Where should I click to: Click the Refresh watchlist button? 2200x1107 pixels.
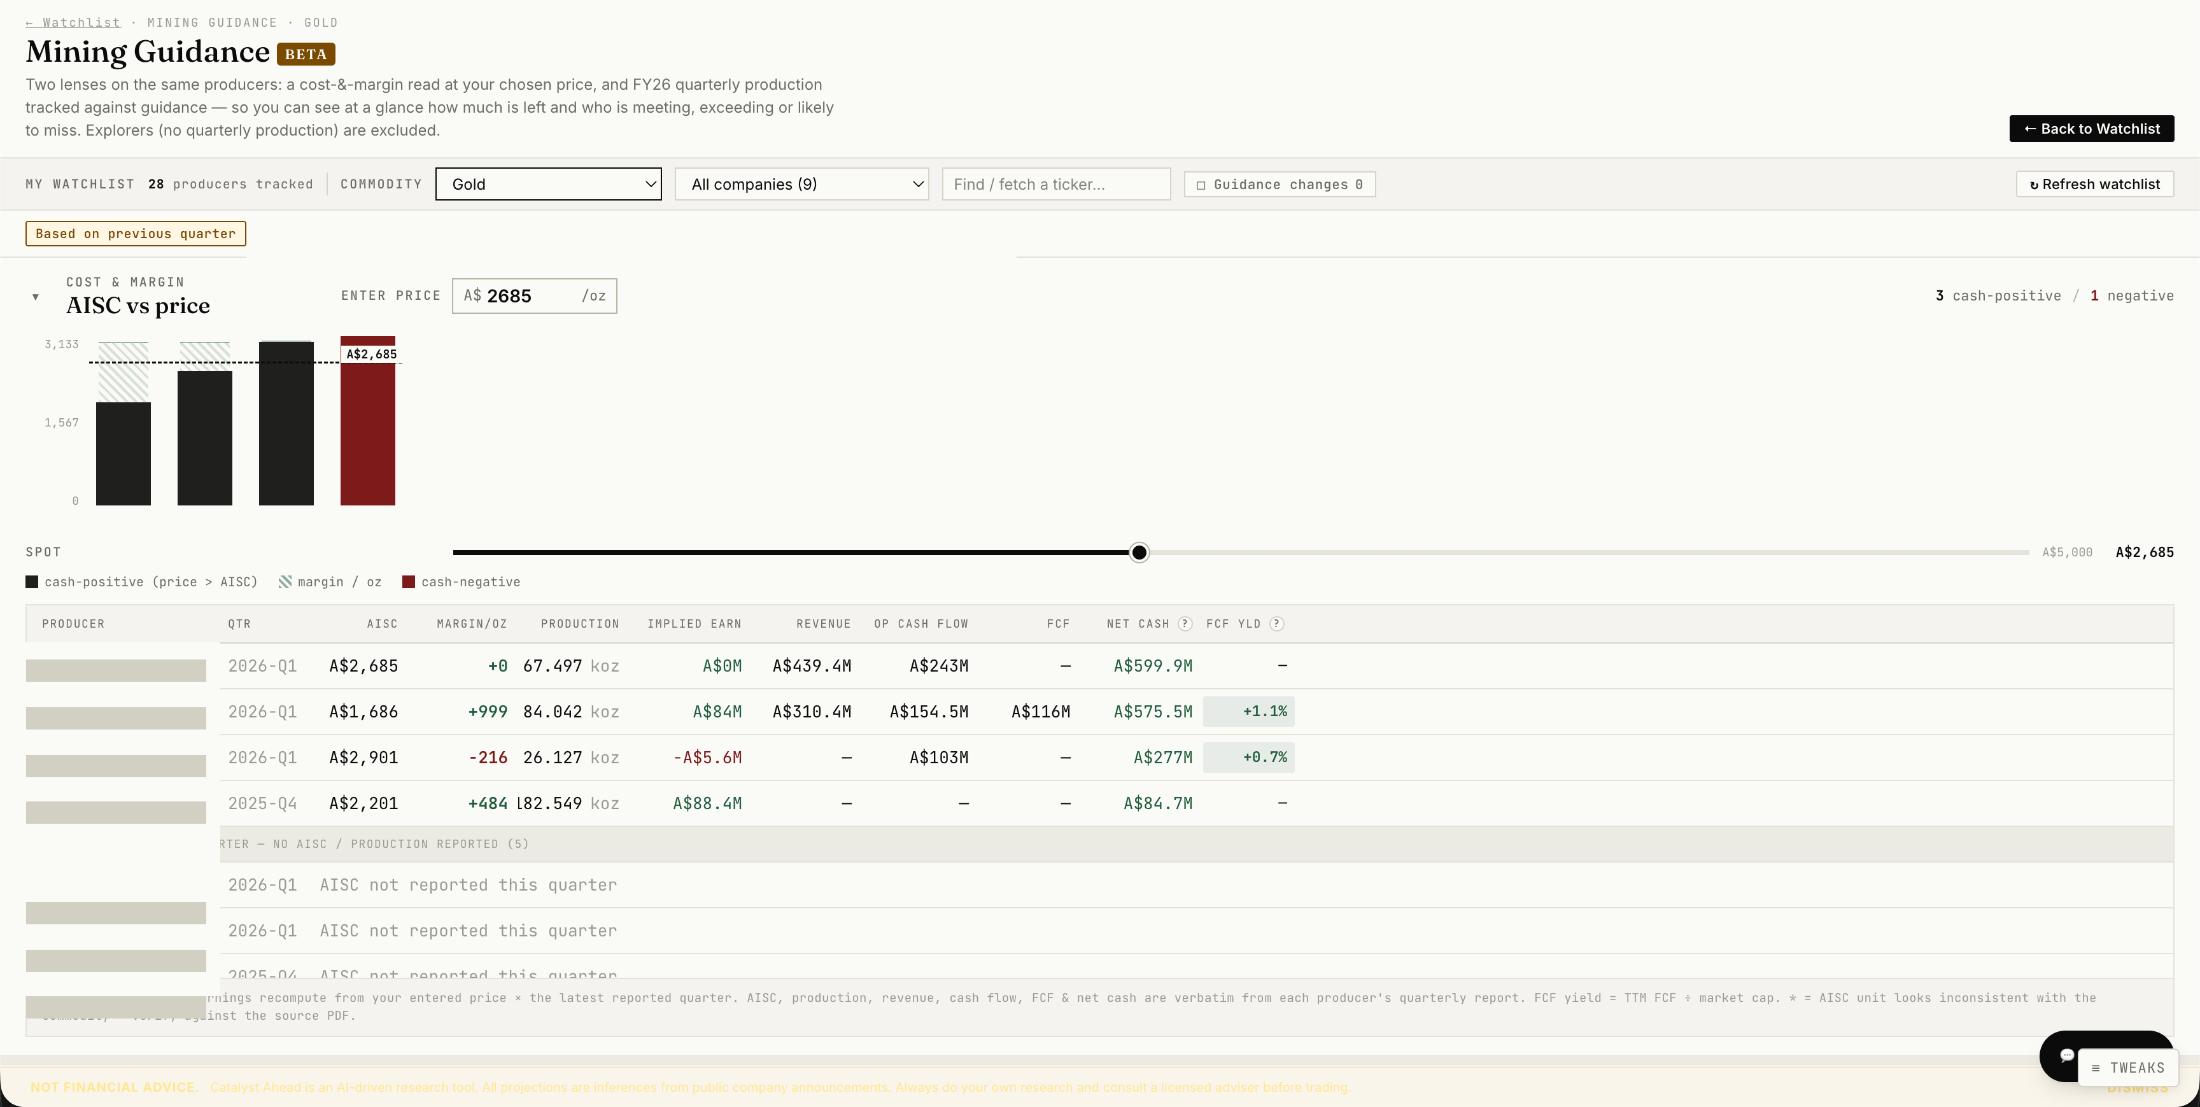click(2095, 184)
